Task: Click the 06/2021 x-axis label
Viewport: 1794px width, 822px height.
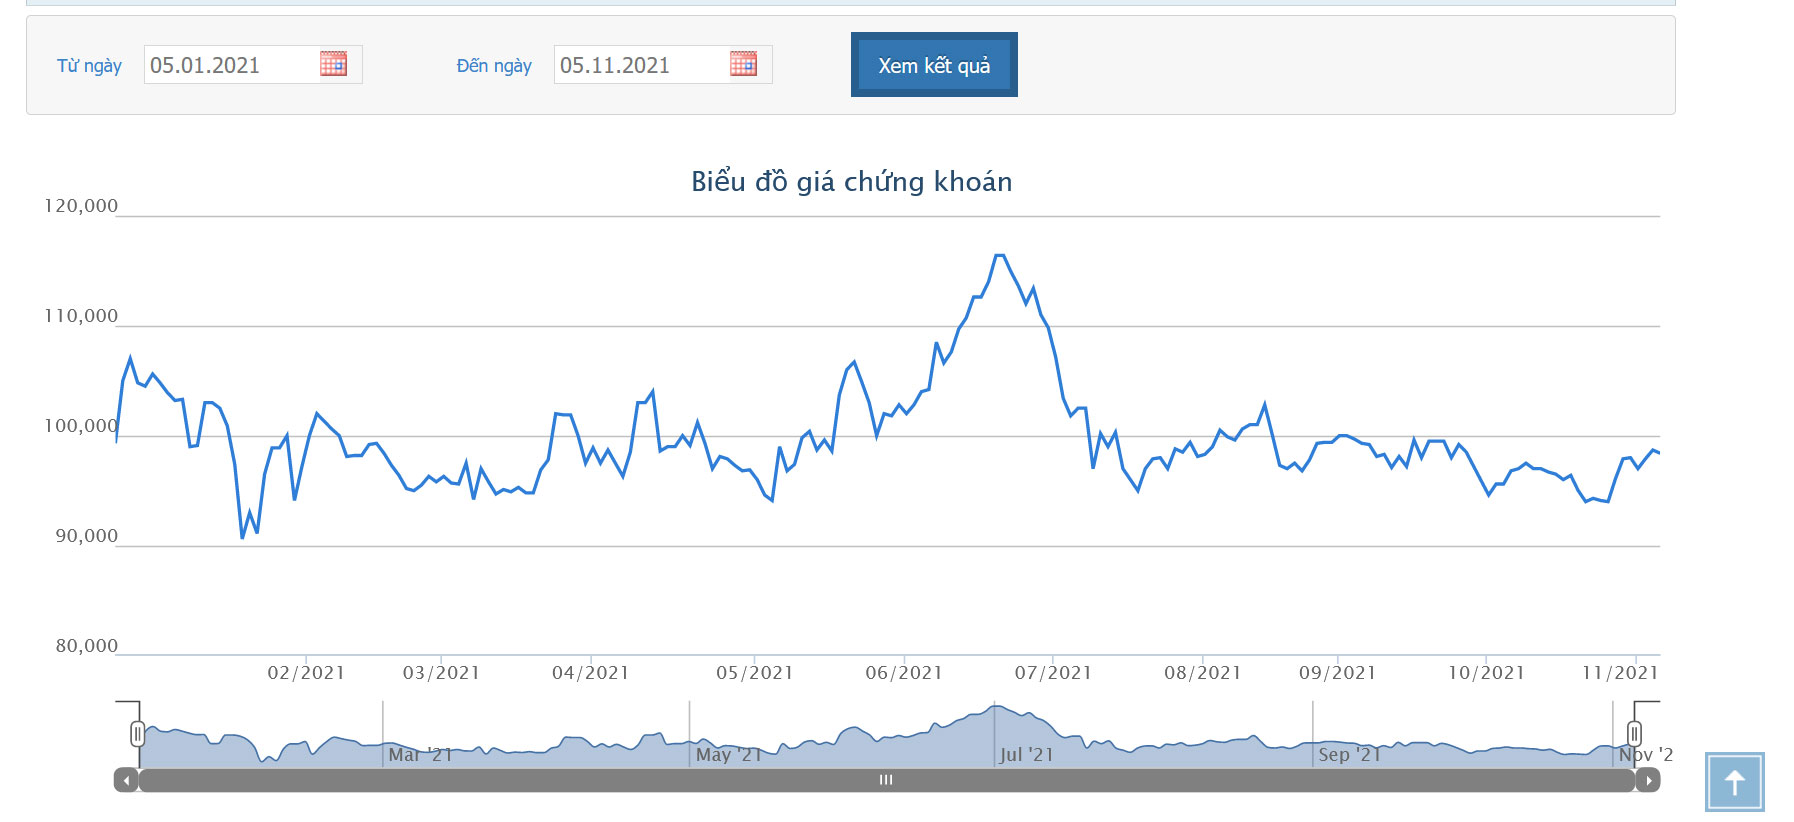Action: pyautogui.click(x=904, y=673)
